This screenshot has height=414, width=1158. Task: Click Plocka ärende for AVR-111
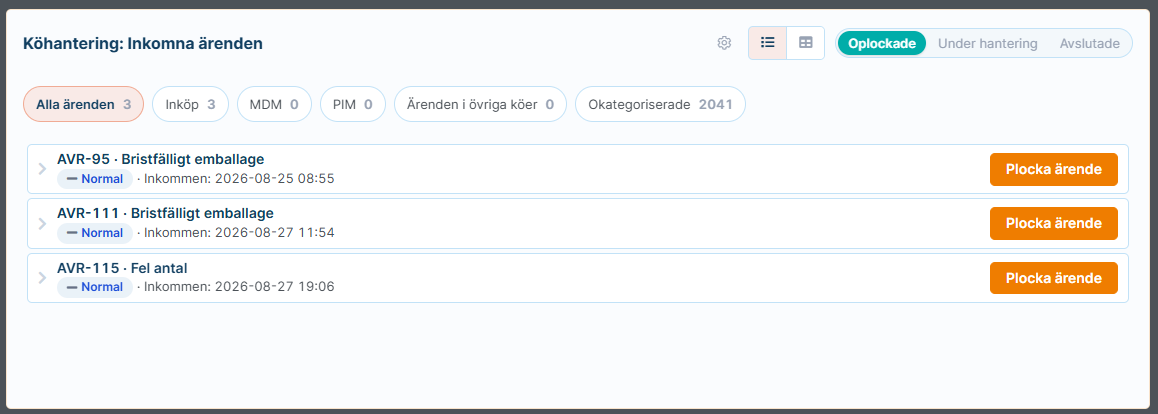(1054, 224)
